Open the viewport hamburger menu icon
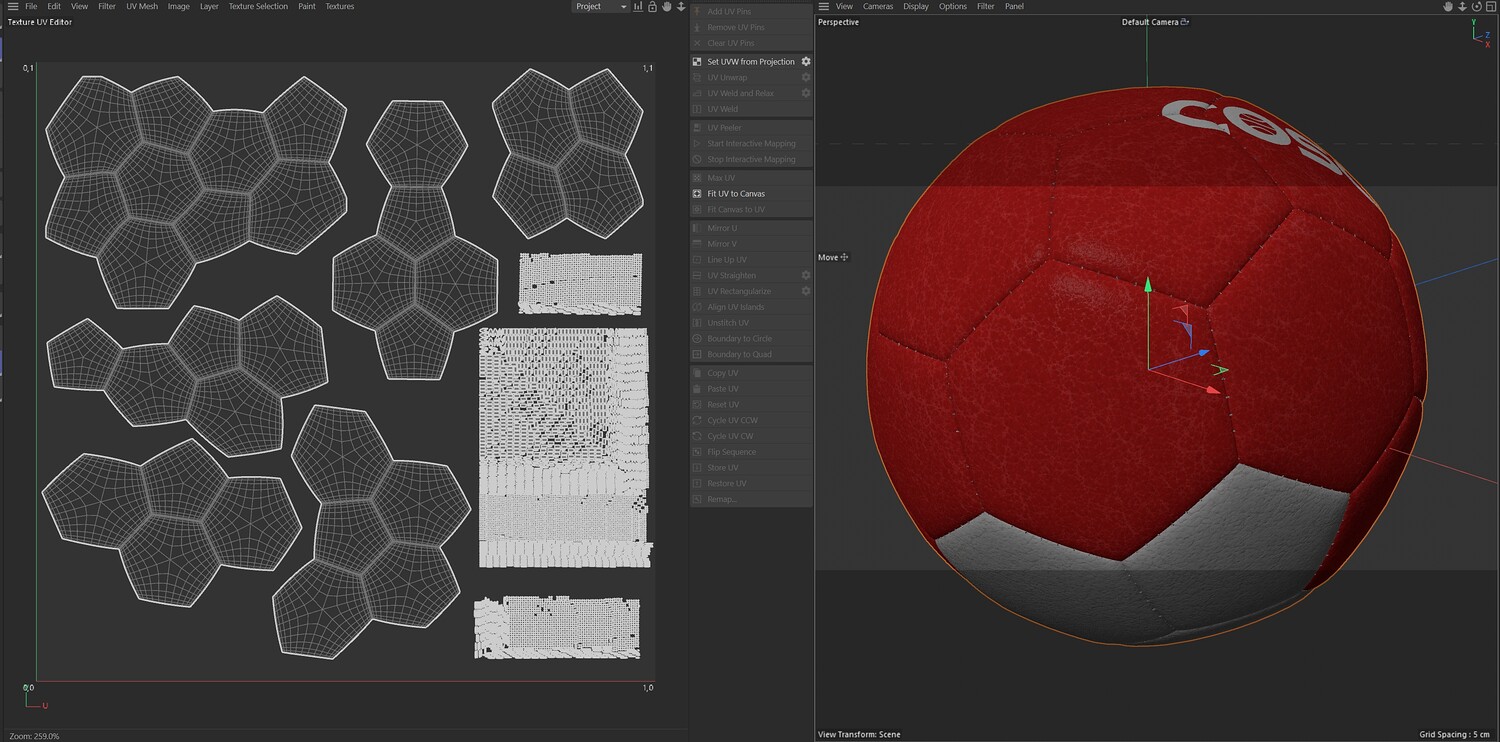Image resolution: width=1500 pixels, height=742 pixels. click(x=824, y=6)
